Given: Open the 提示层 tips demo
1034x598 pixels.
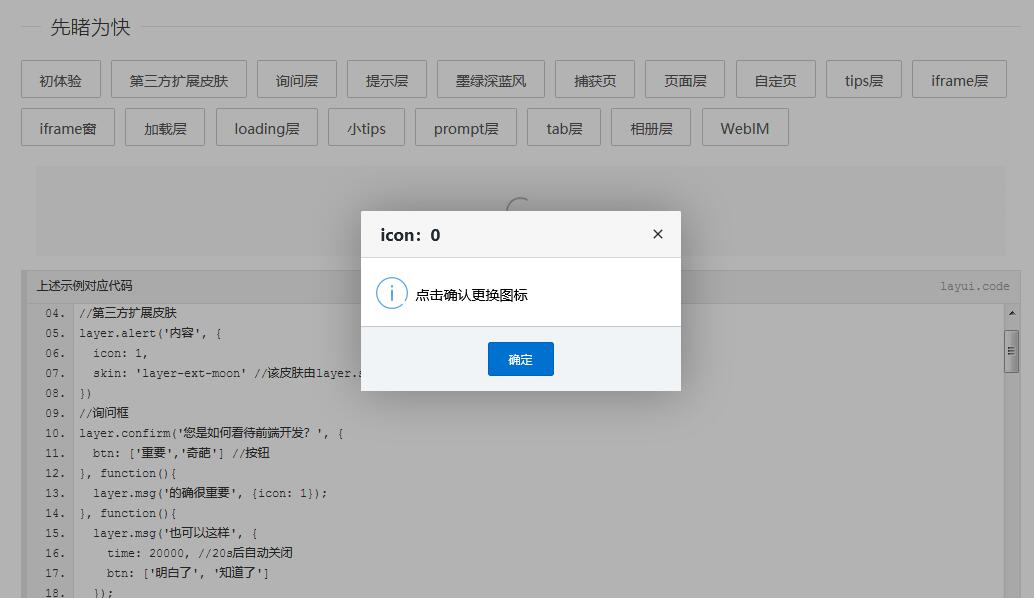Looking at the screenshot, I should (x=386, y=78).
